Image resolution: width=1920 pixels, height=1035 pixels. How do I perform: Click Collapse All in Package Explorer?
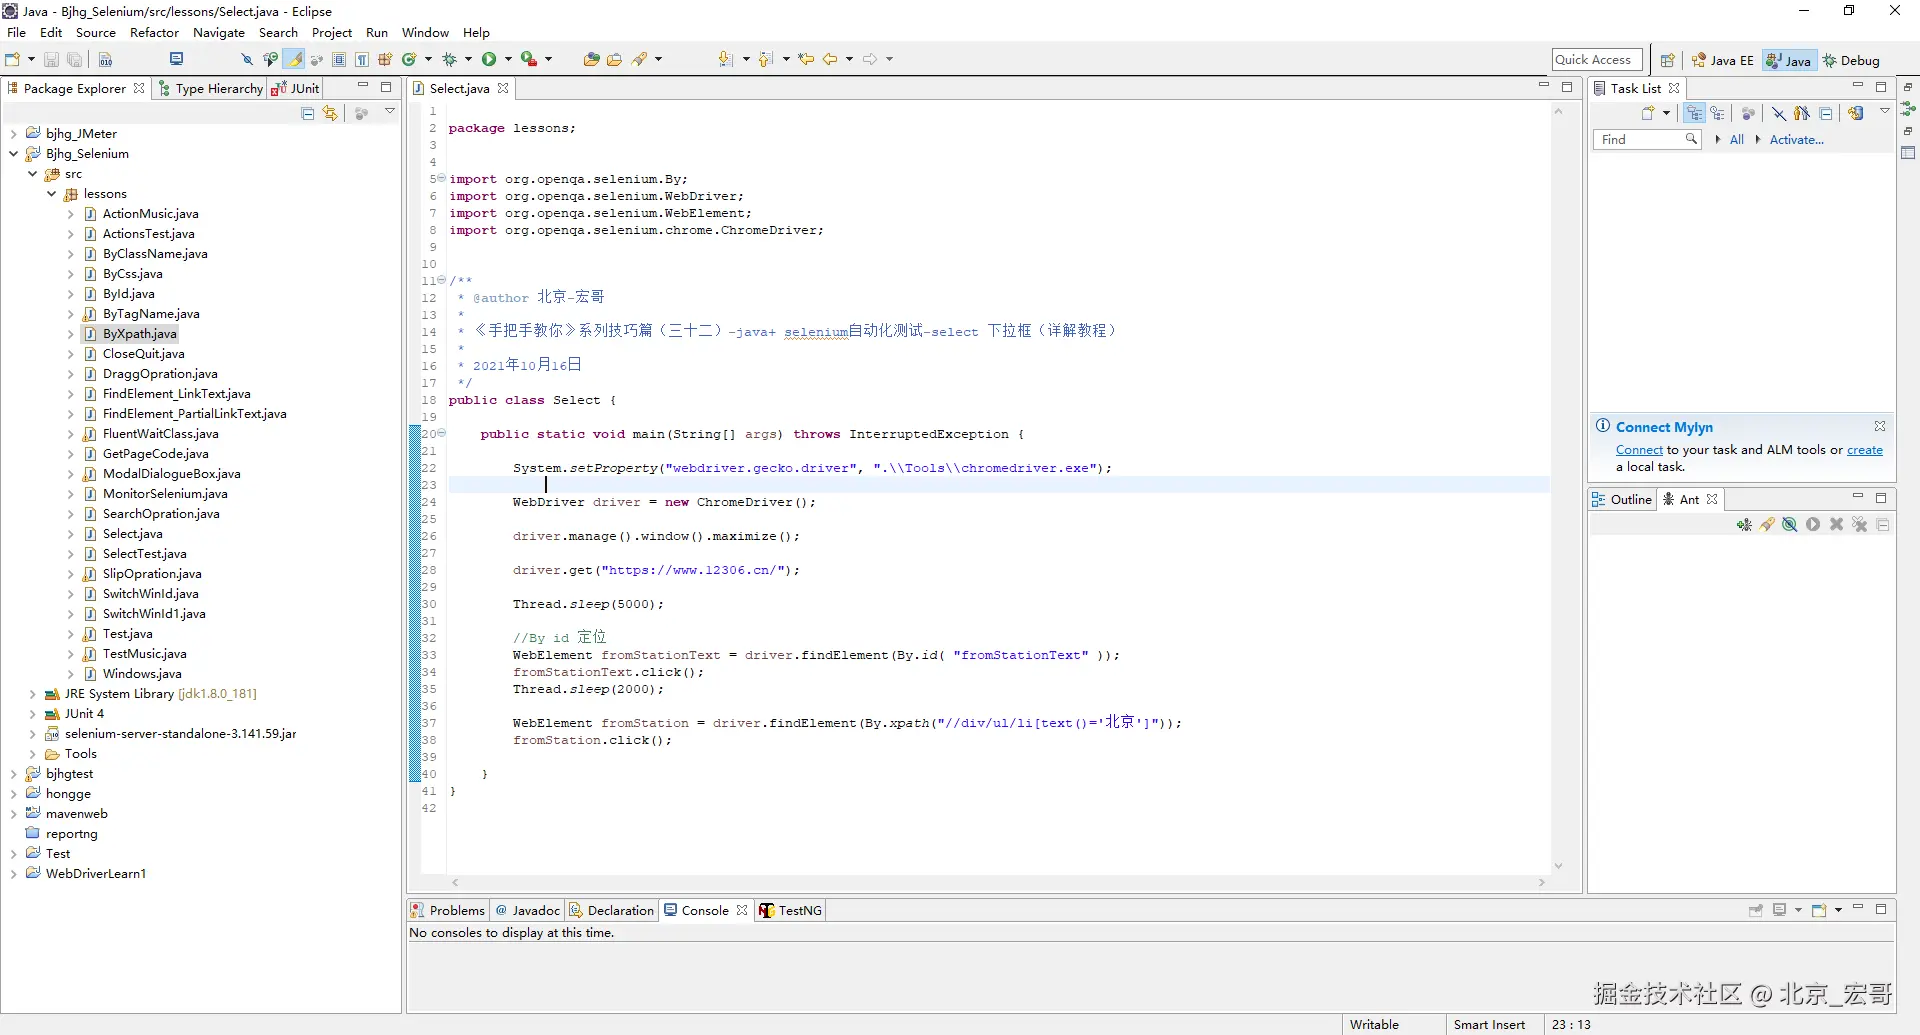[308, 114]
